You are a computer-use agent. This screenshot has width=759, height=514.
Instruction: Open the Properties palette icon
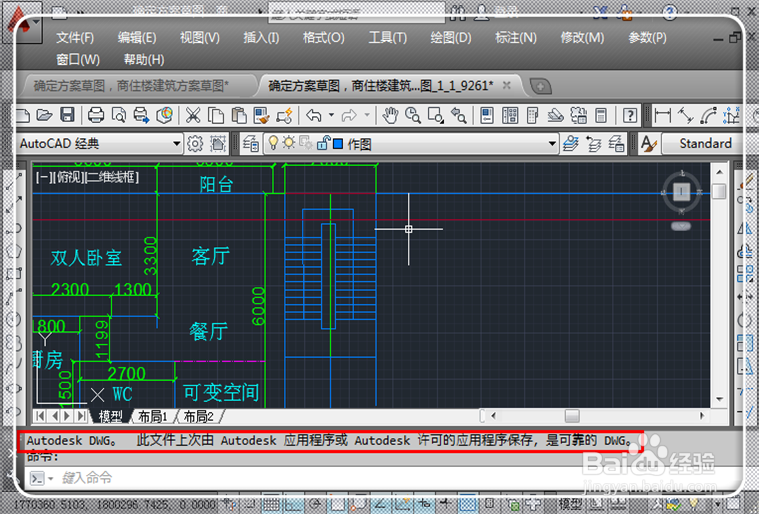pos(487,115)
